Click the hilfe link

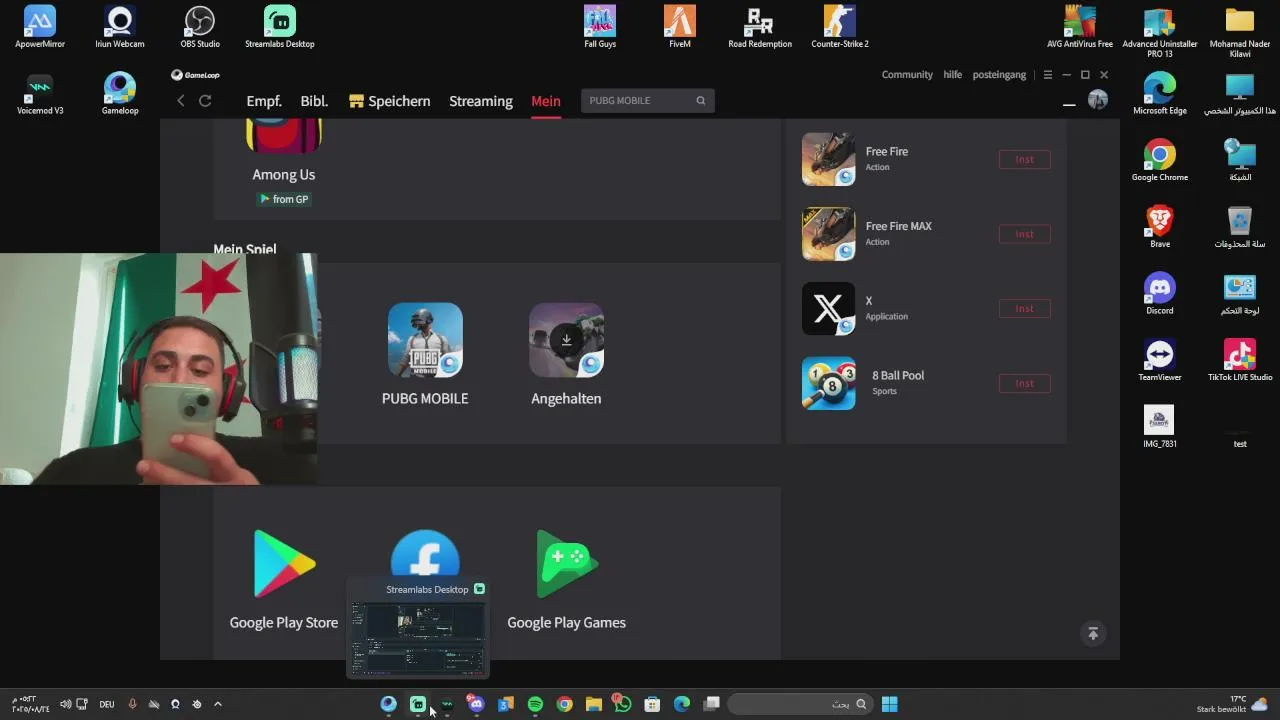[952, 75]
